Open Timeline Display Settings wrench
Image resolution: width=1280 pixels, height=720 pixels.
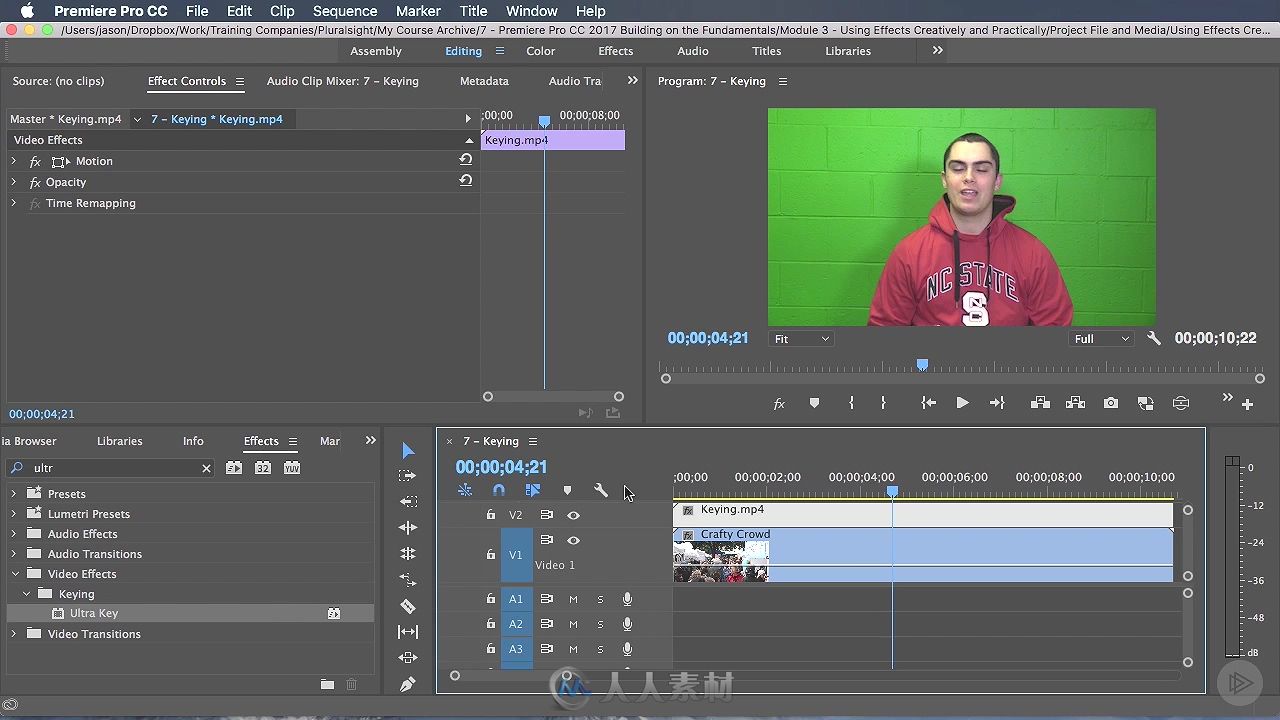pyautogui.click(x=601, y=490)
